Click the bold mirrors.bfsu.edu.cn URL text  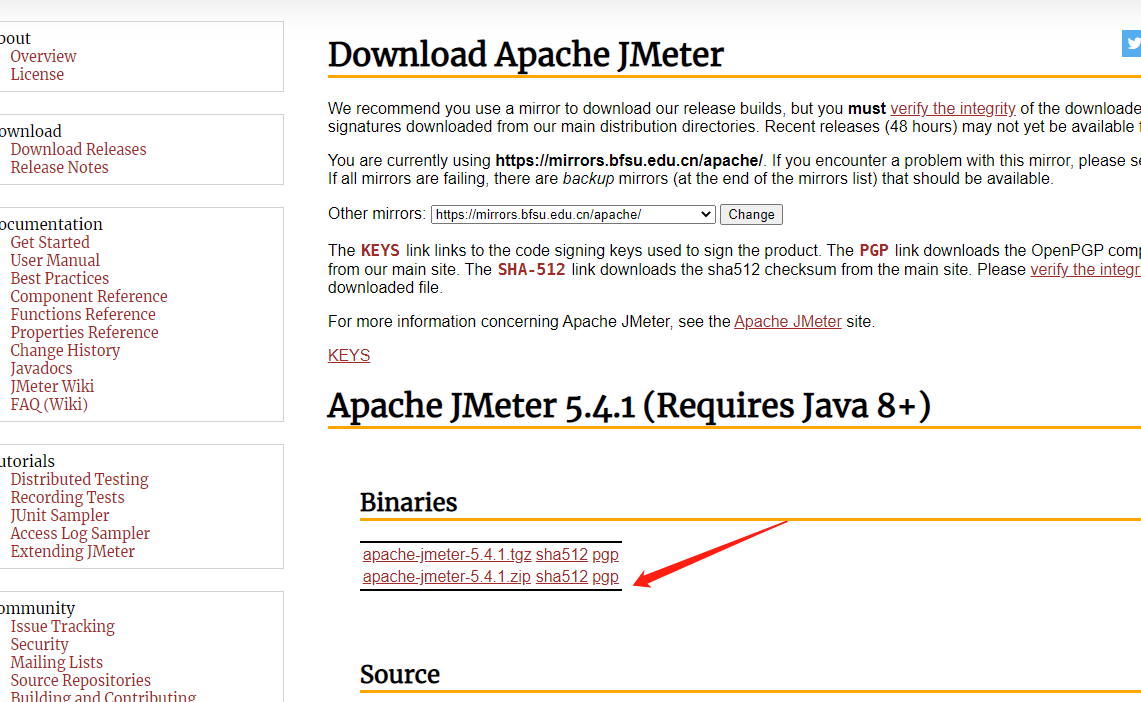click(x=629, y=161)
